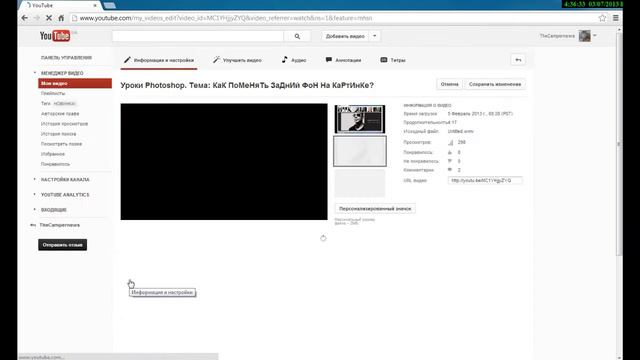Stop page loading with X button
640x360 pixels.
click(x=49, y=18)
